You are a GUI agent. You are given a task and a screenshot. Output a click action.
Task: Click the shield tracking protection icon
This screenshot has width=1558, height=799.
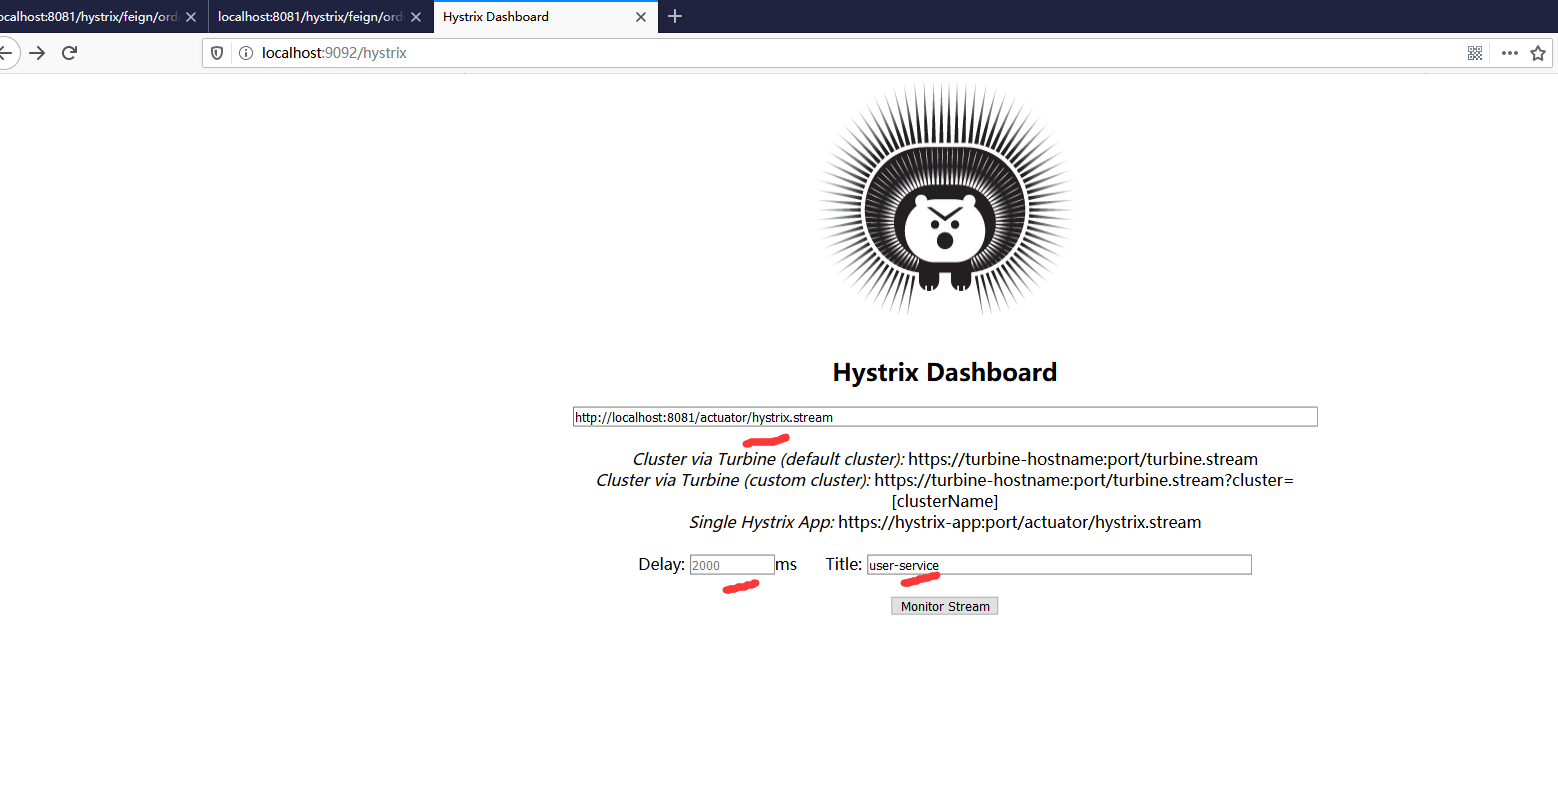[217, 53]
